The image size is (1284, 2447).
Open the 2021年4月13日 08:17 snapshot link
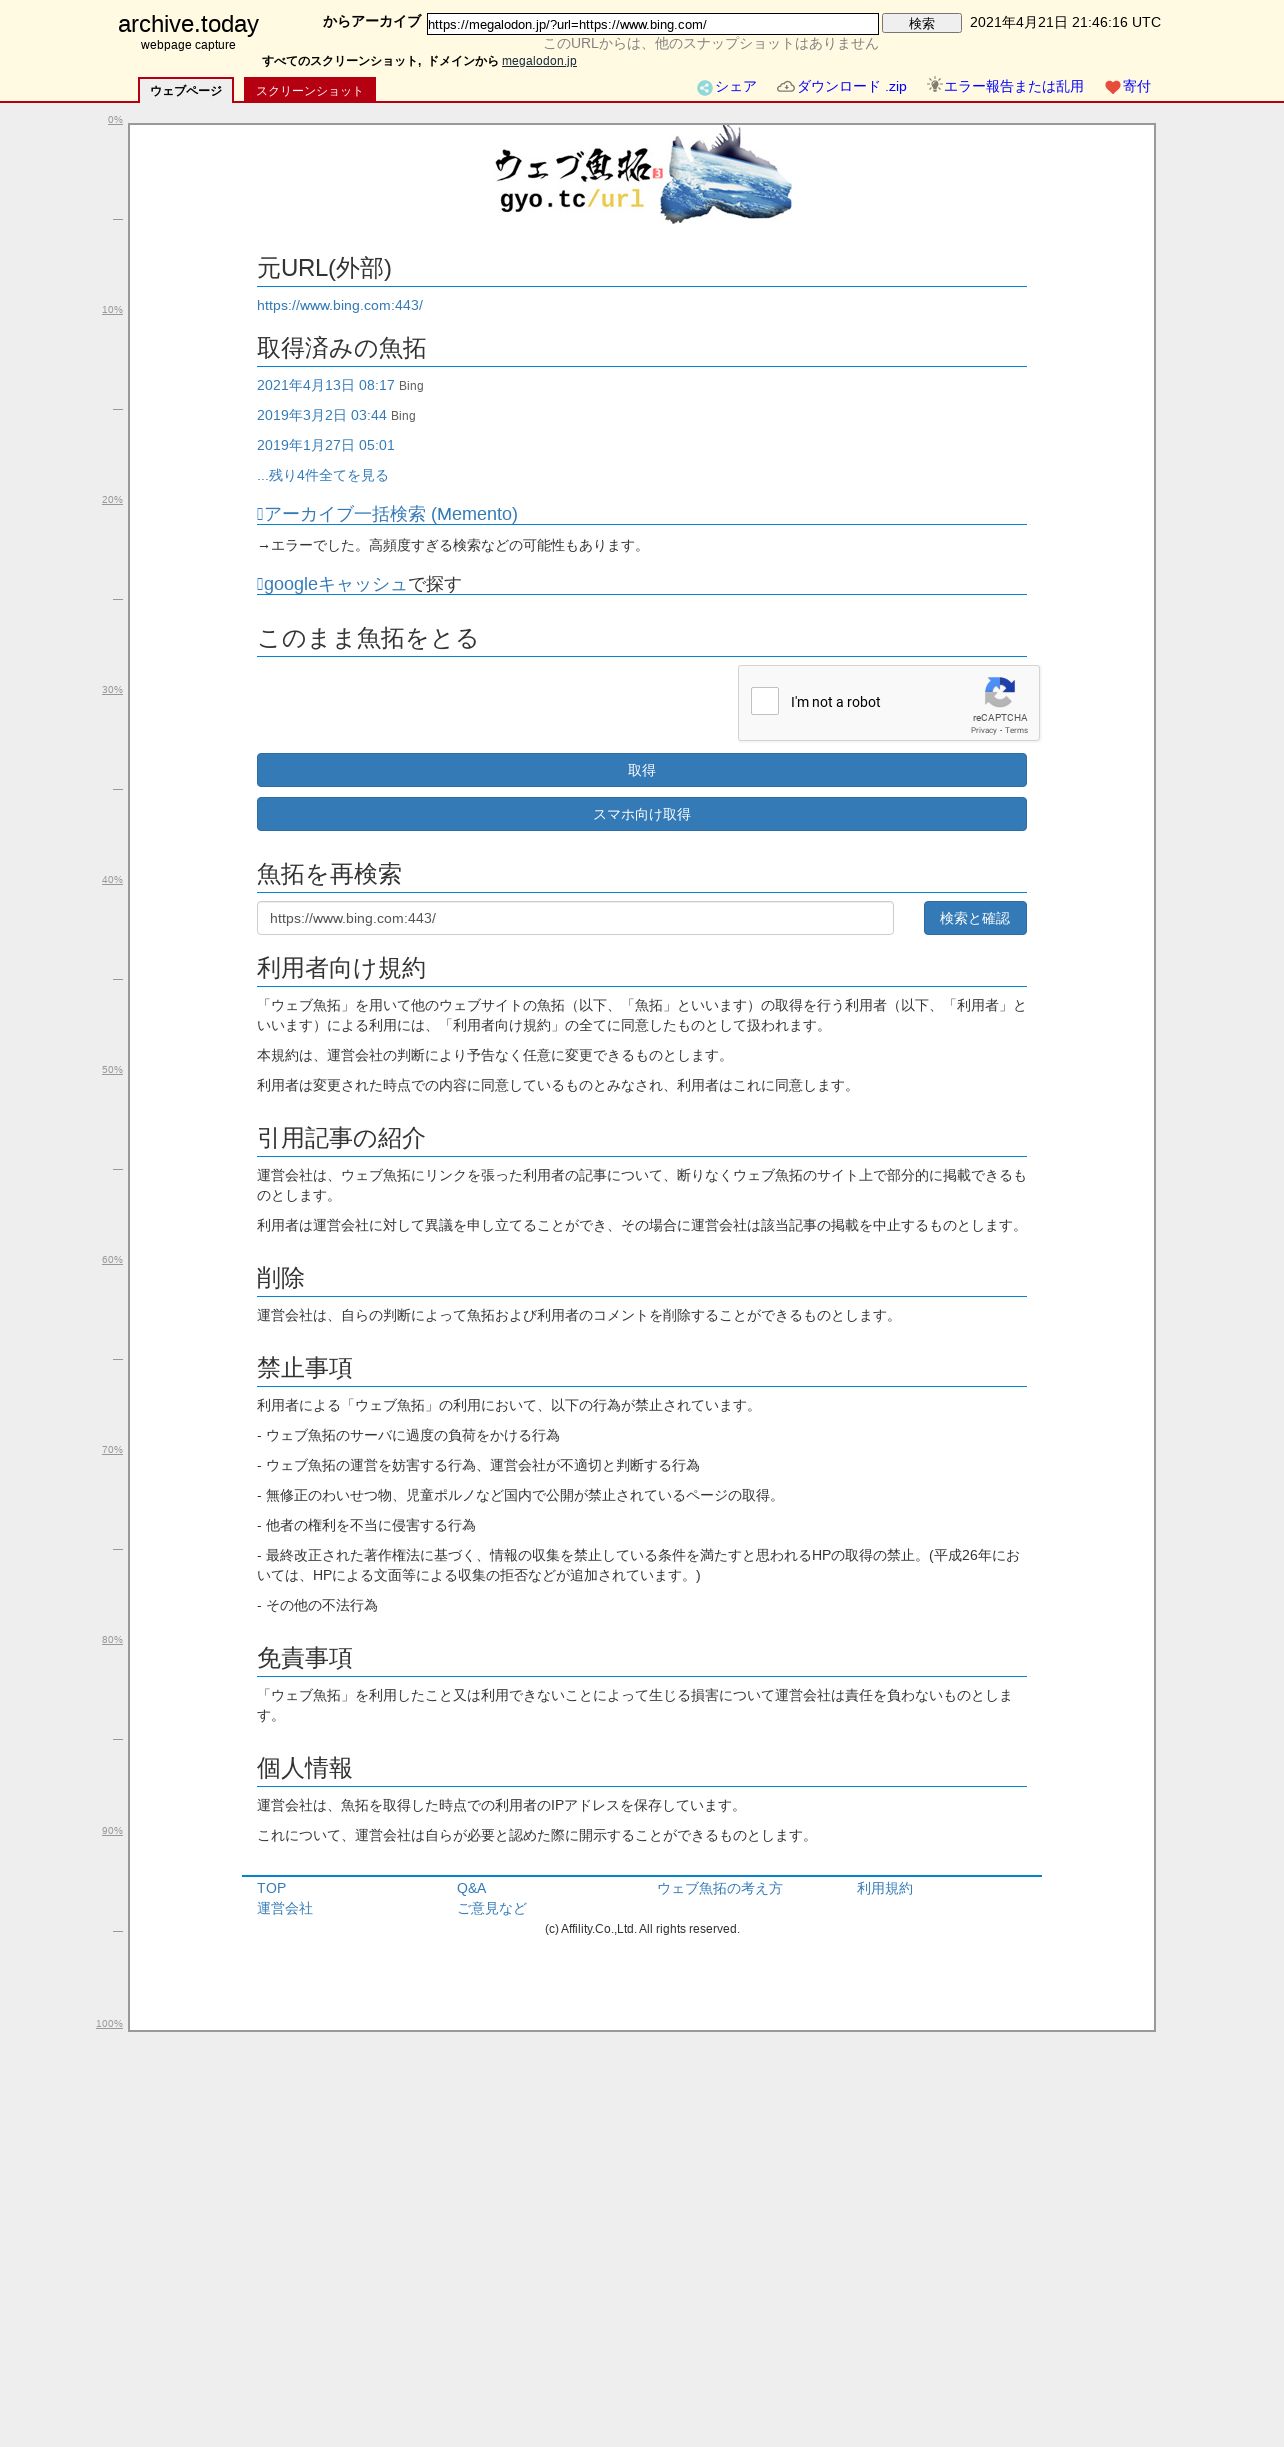point(326,385)
